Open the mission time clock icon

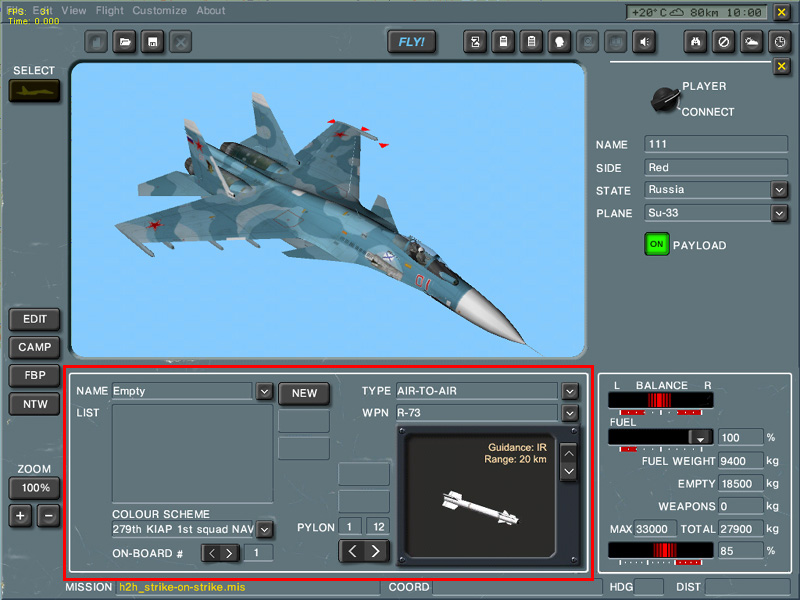click(780, 42)
